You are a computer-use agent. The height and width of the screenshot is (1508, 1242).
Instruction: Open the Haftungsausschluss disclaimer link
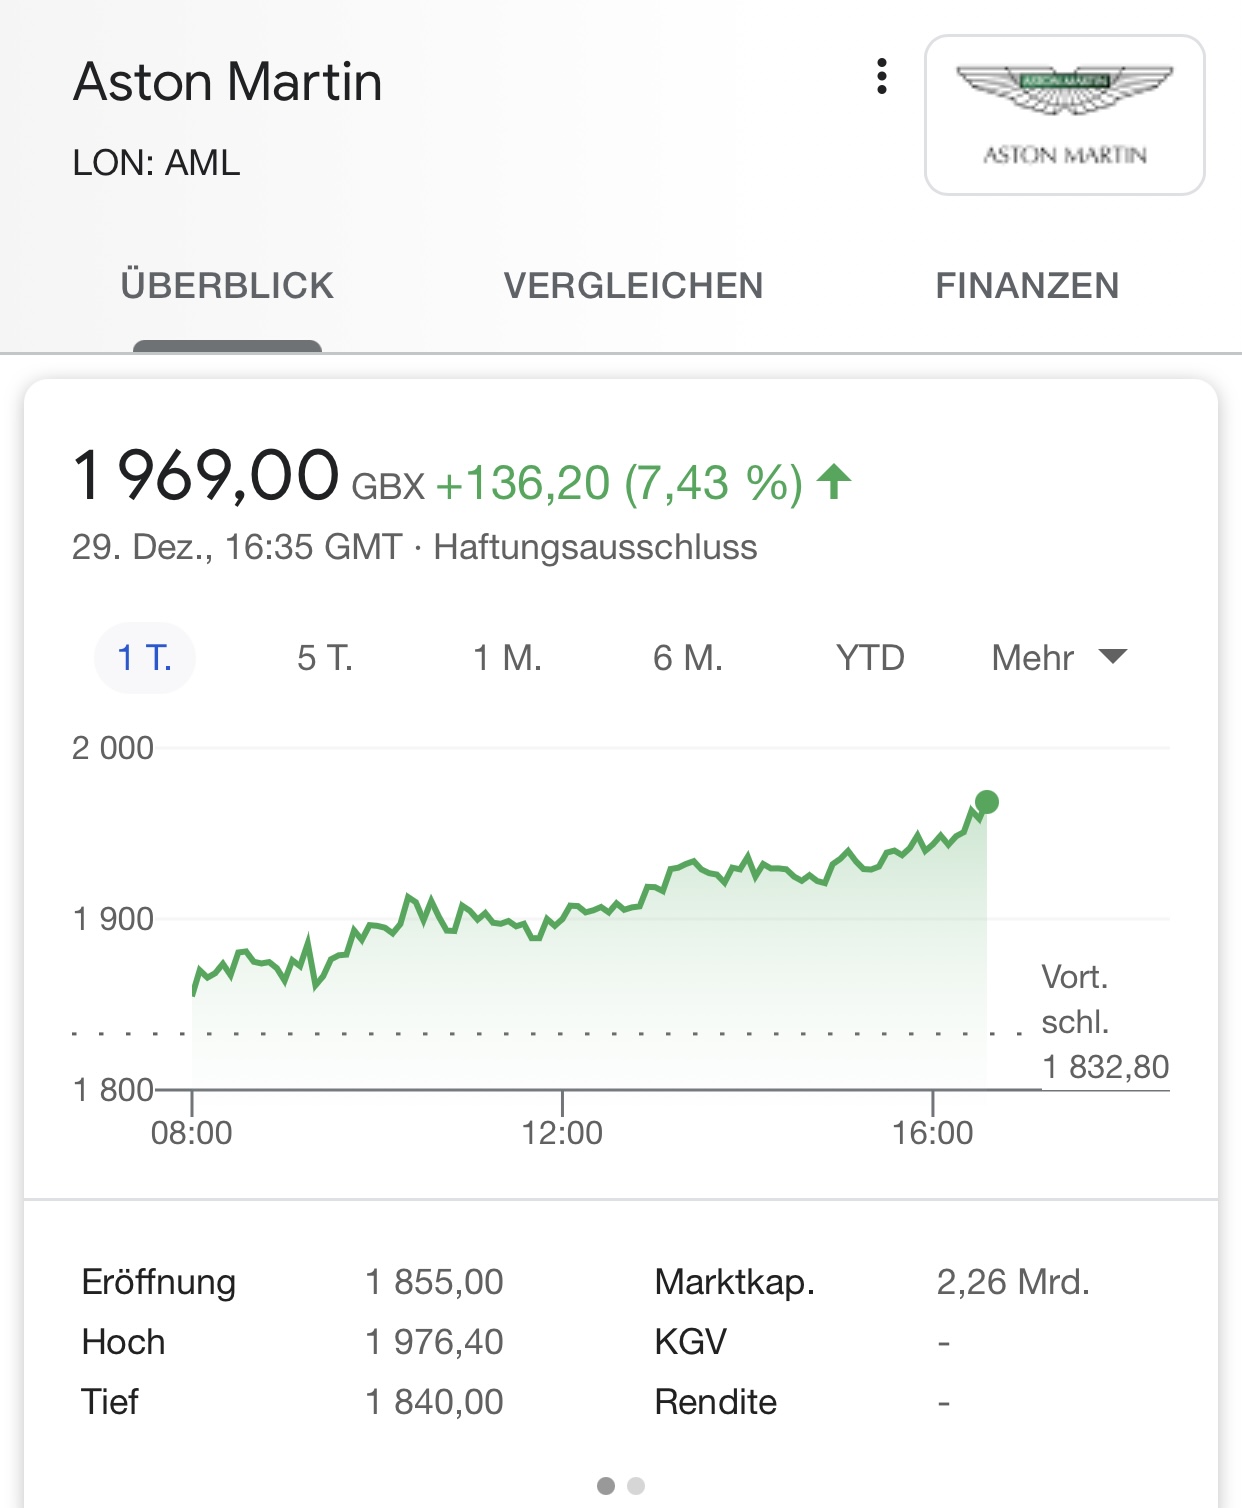click(x=595, y=548)
